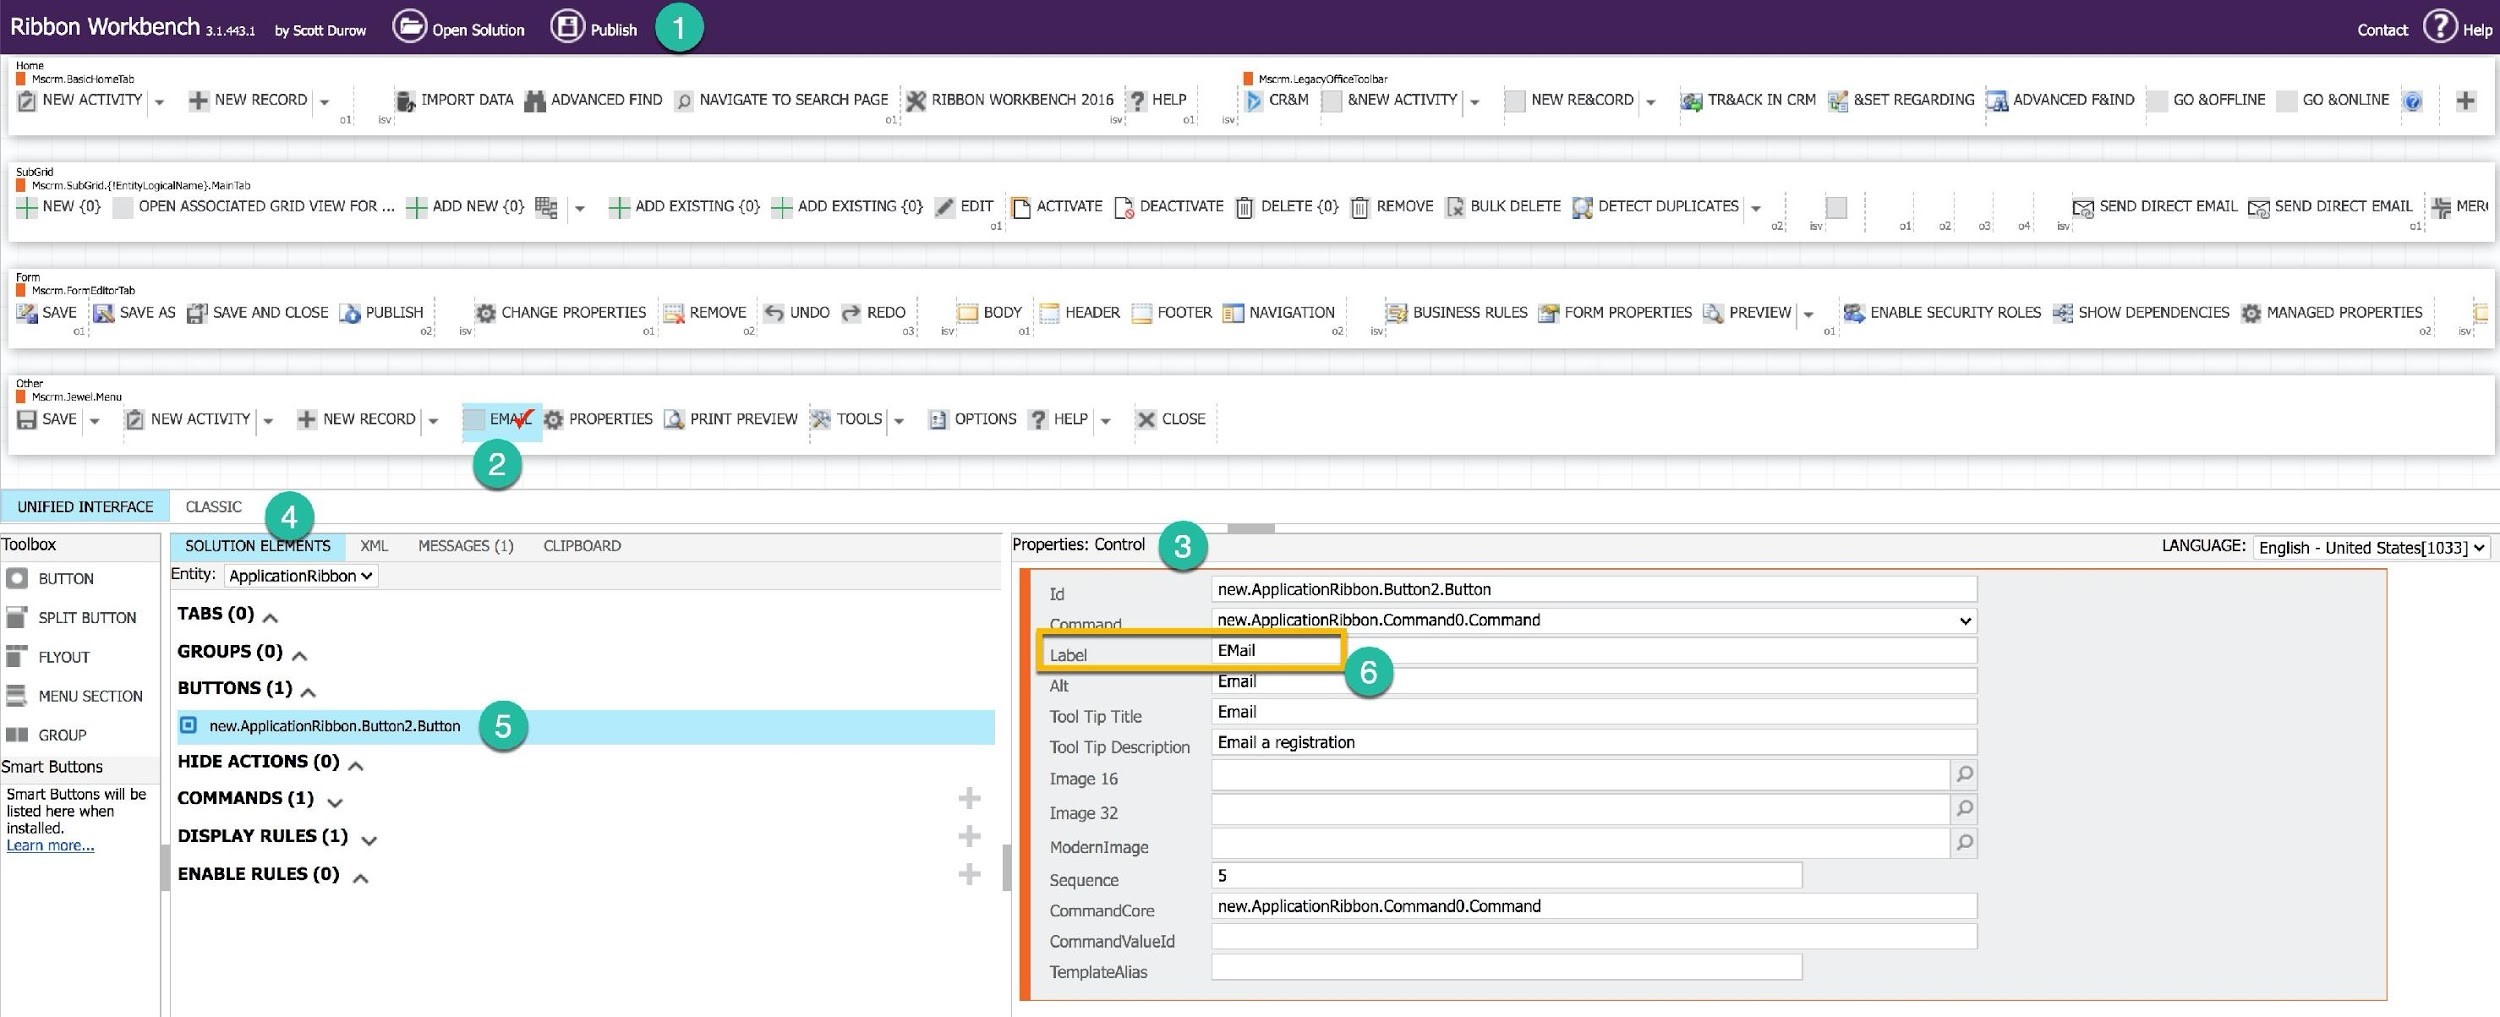Click Close in Jewel menu ribbon

(x=1171, y=419)
